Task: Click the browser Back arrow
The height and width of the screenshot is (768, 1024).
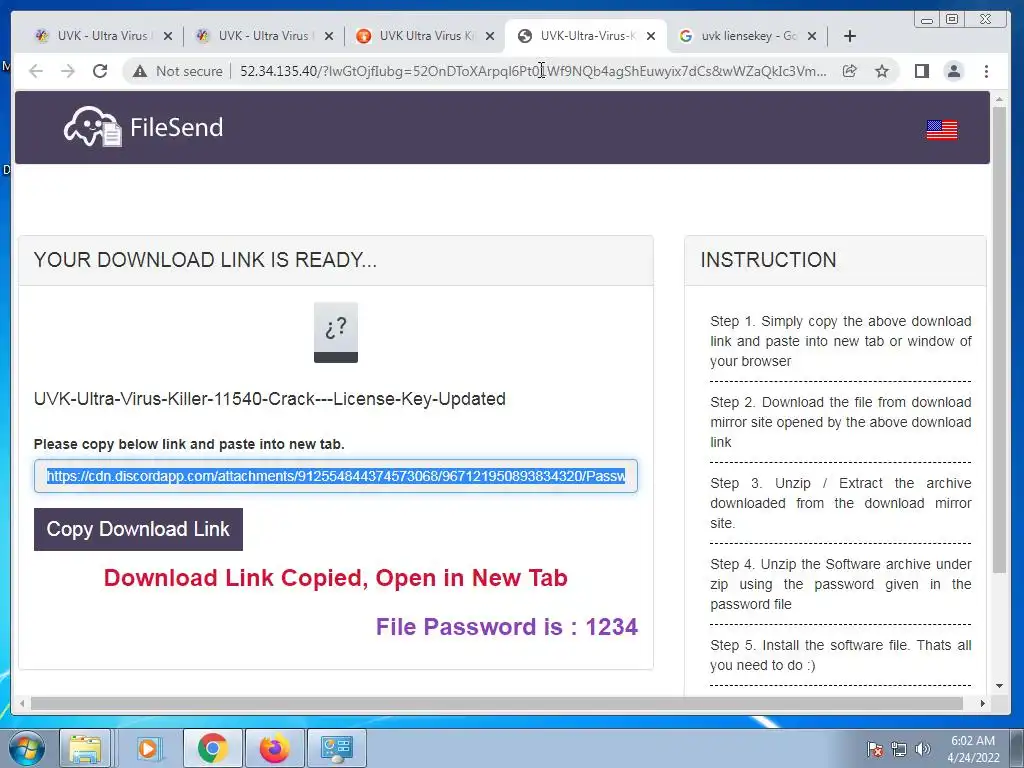Action: 36,71
